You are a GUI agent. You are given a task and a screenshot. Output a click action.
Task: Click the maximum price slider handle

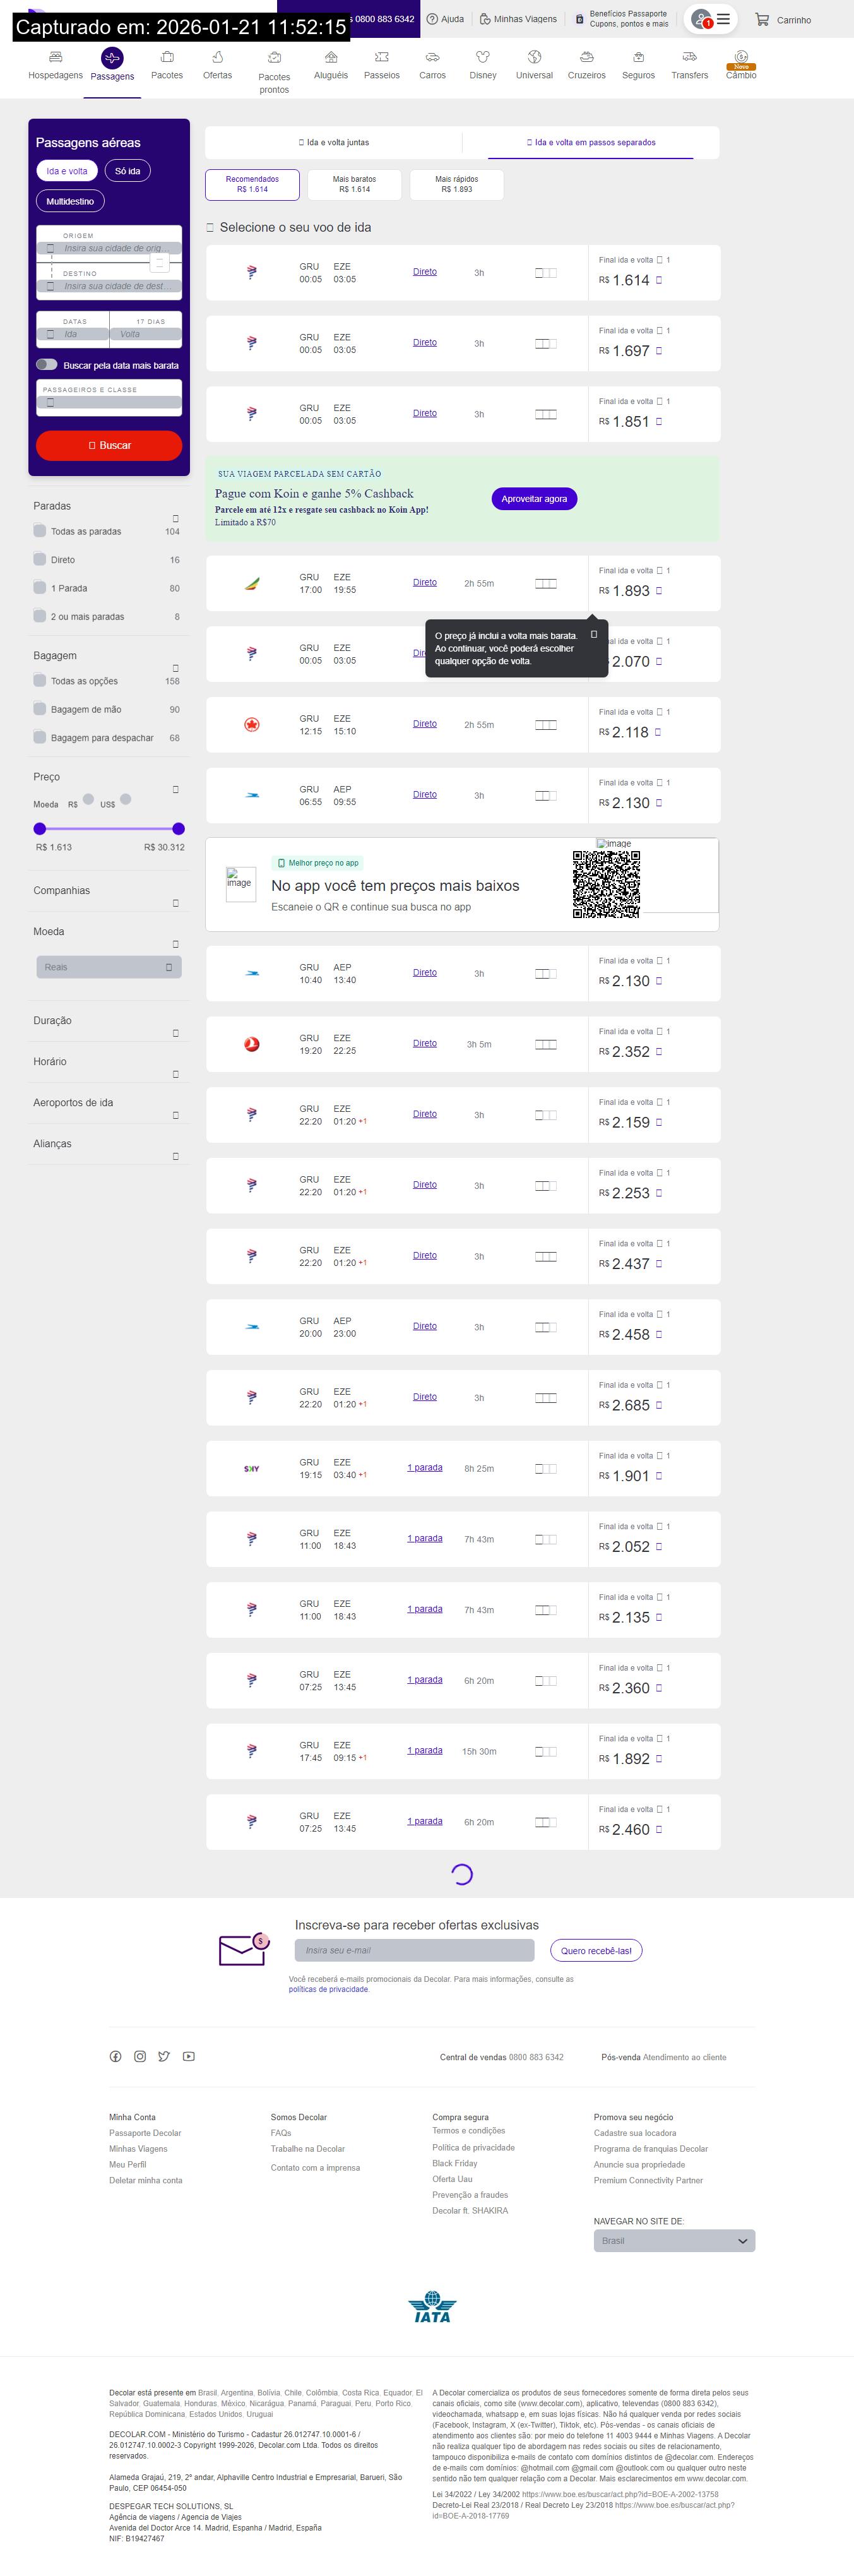click(x=178, y=828)
